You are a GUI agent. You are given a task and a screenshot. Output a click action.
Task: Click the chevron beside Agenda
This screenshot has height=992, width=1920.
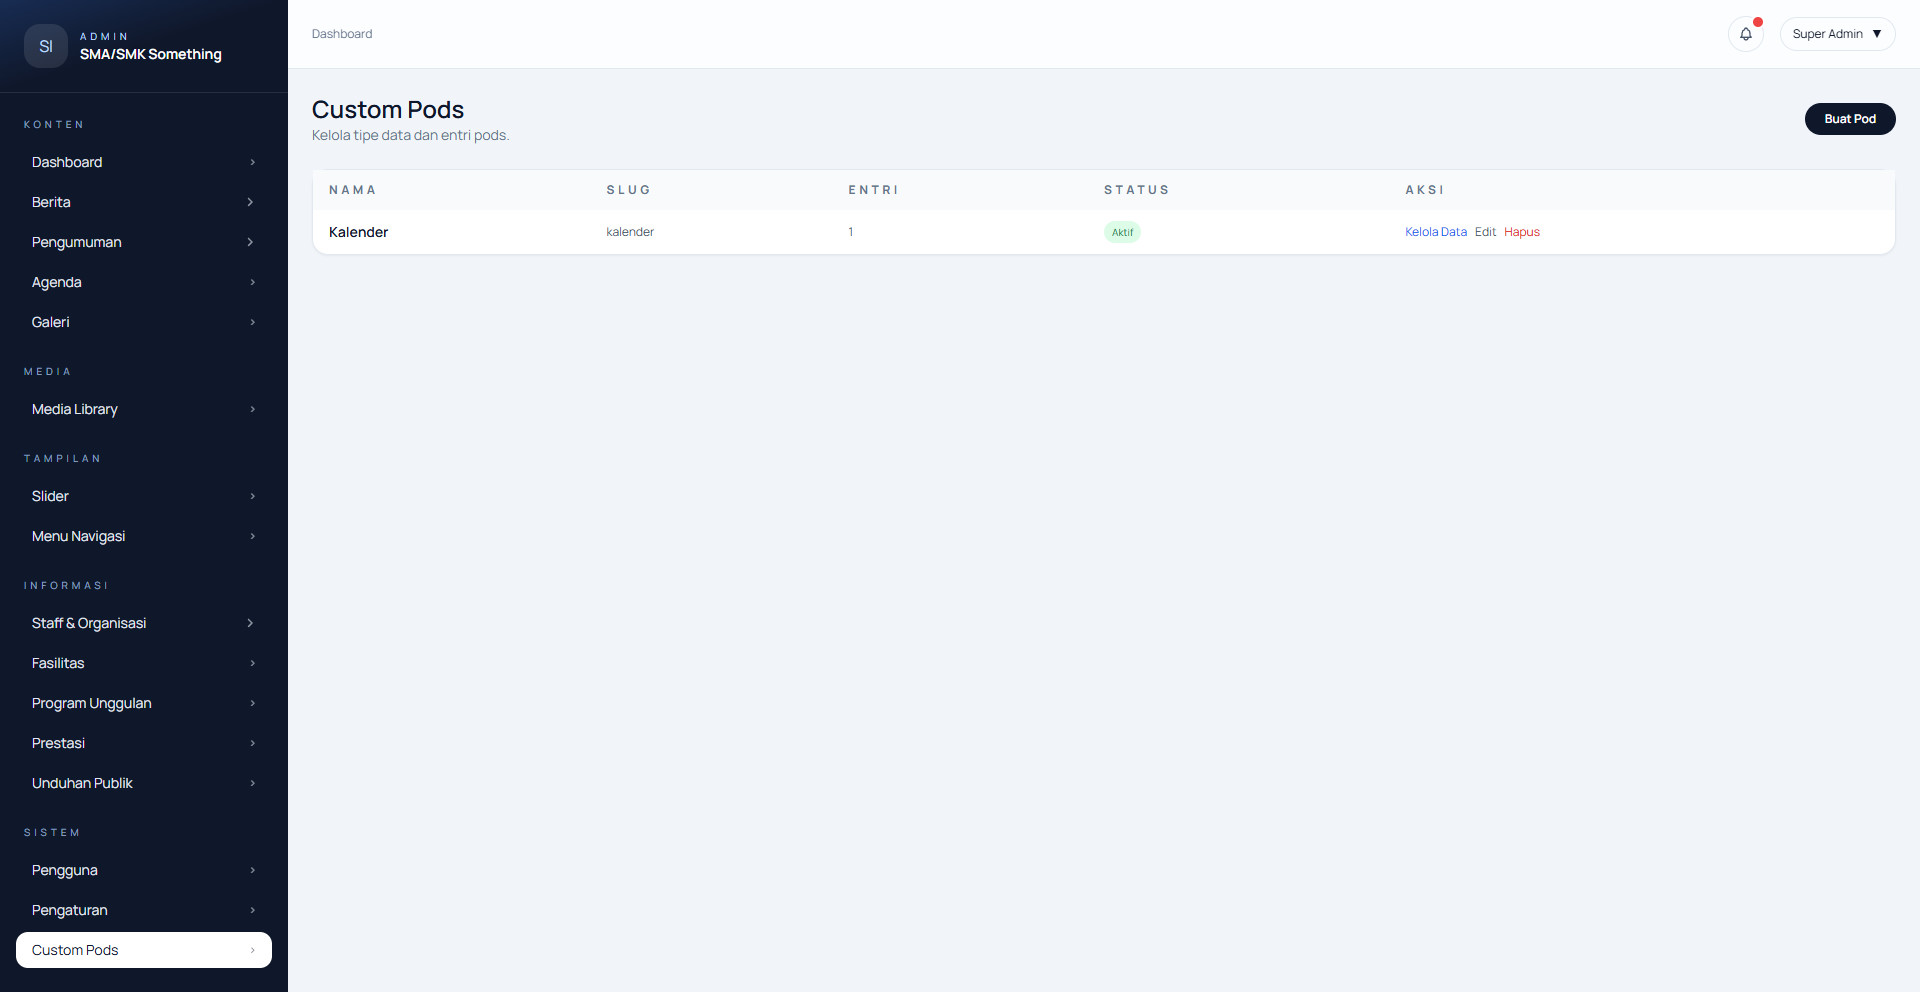click(x=252, y=282)
